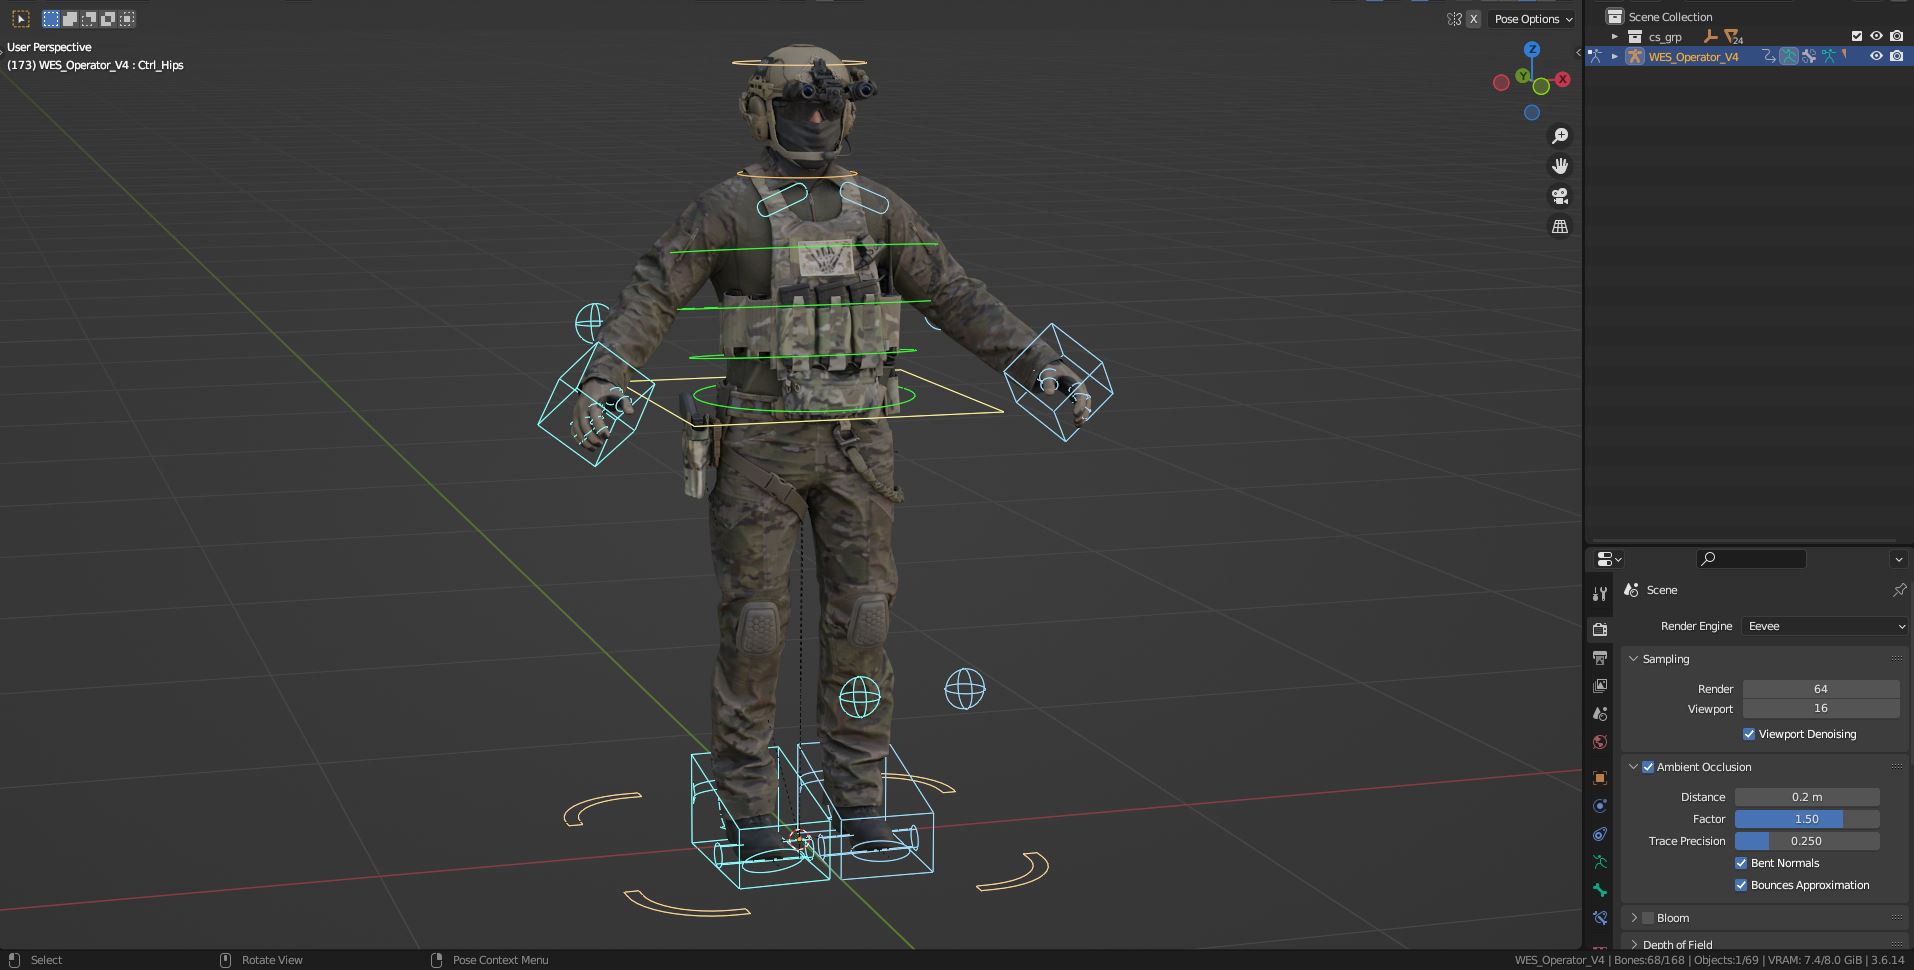Click the Zoom viewport magnifier icon
The width and height of the screenshot is (1914, 970).
coord(1560,136)
